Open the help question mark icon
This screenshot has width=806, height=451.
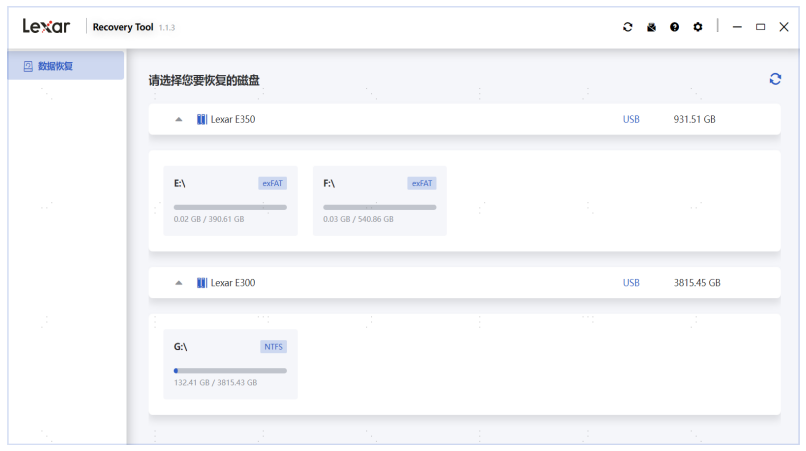pos(674,27)
